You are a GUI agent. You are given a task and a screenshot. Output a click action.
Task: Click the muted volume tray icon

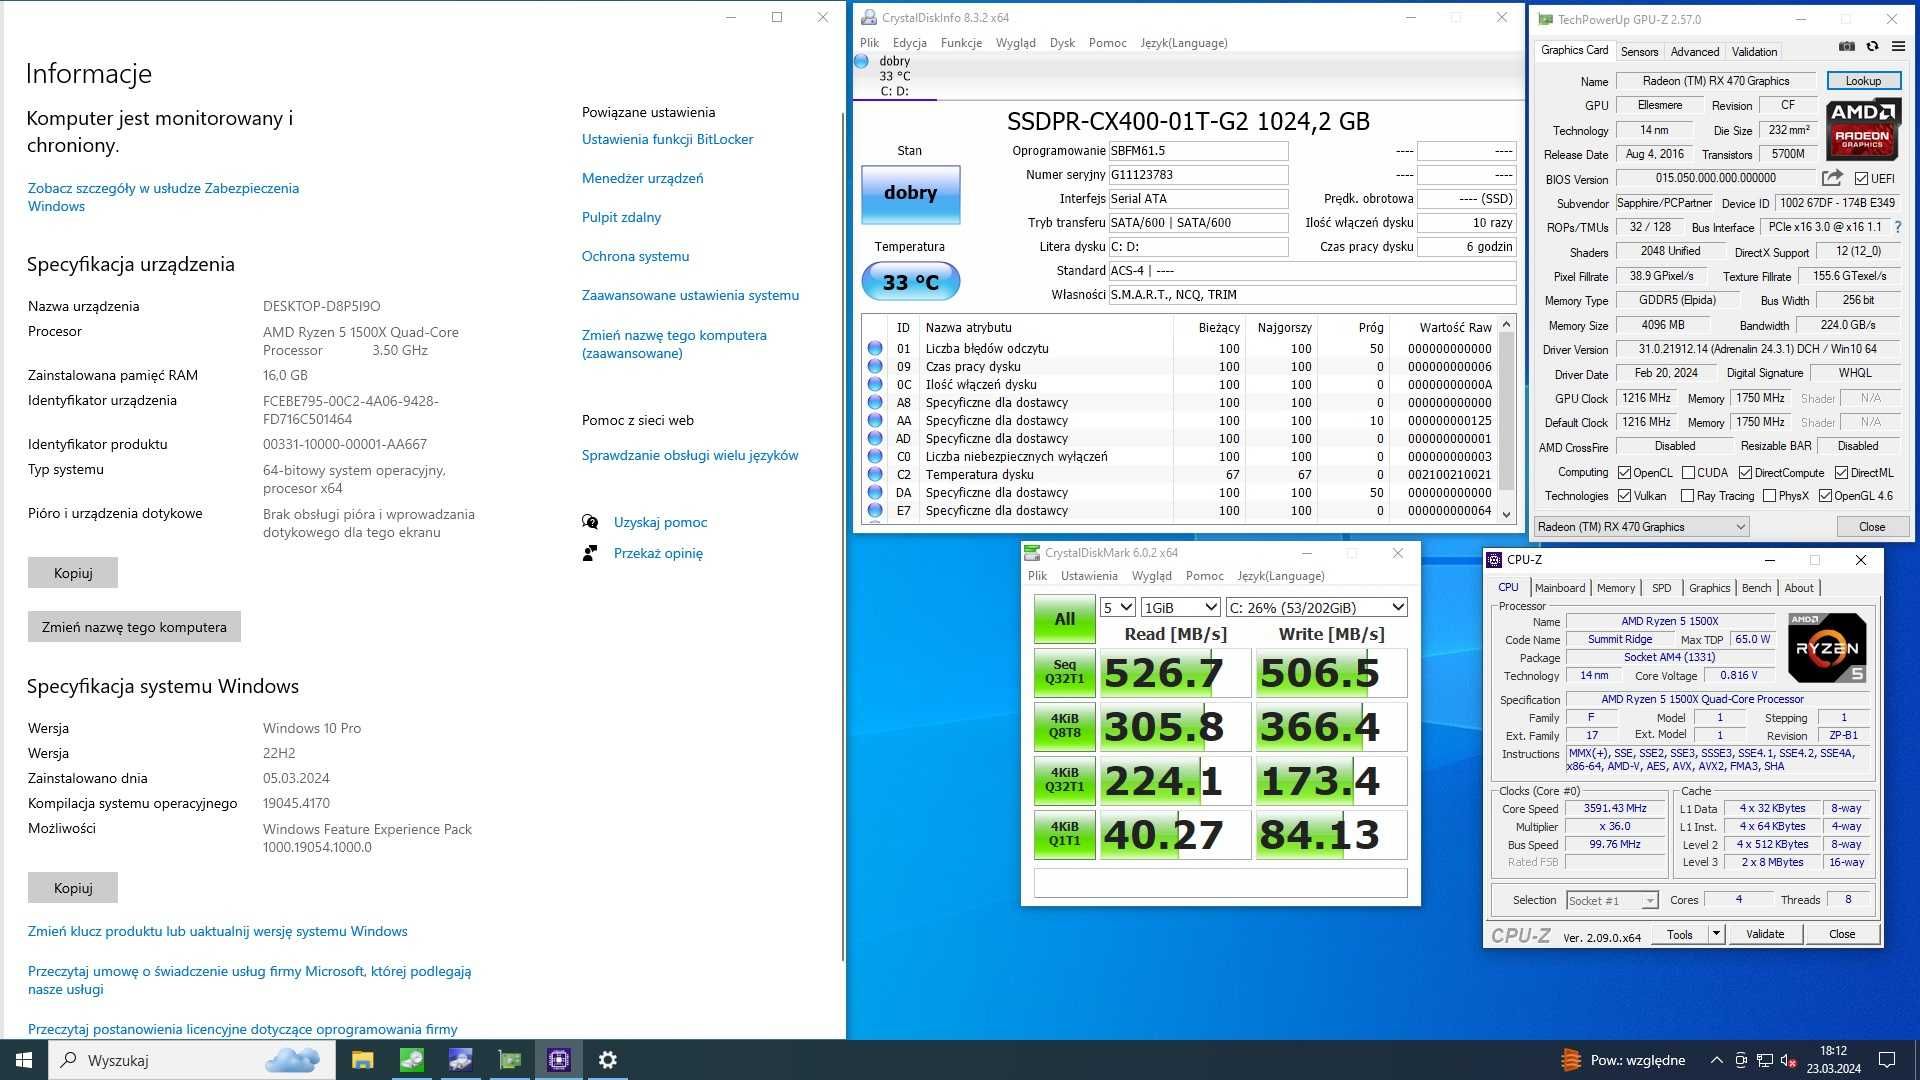pyautogui.click(x=1788, y=1060)
